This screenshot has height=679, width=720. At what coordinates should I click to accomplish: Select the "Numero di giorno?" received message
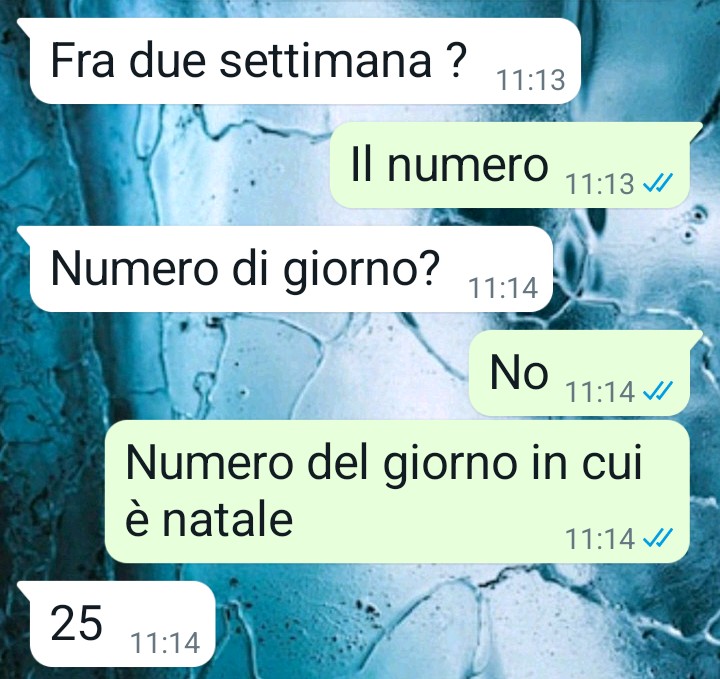click(x=286, y=269)
